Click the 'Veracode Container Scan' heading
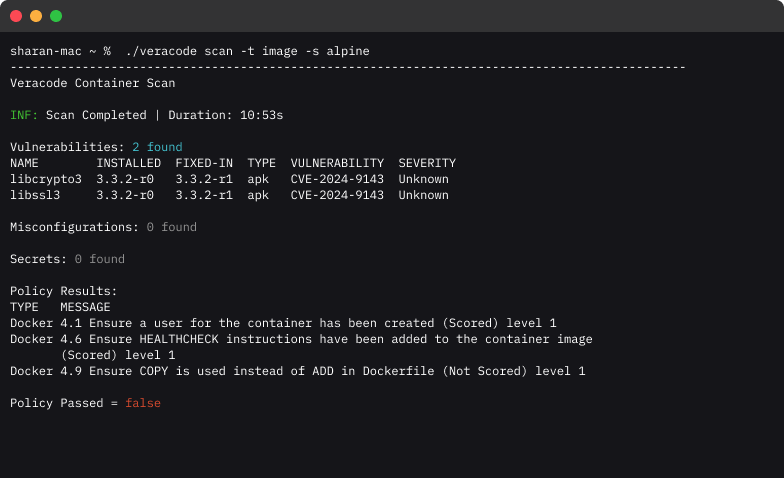784x478 pixels. pos(92,83)
